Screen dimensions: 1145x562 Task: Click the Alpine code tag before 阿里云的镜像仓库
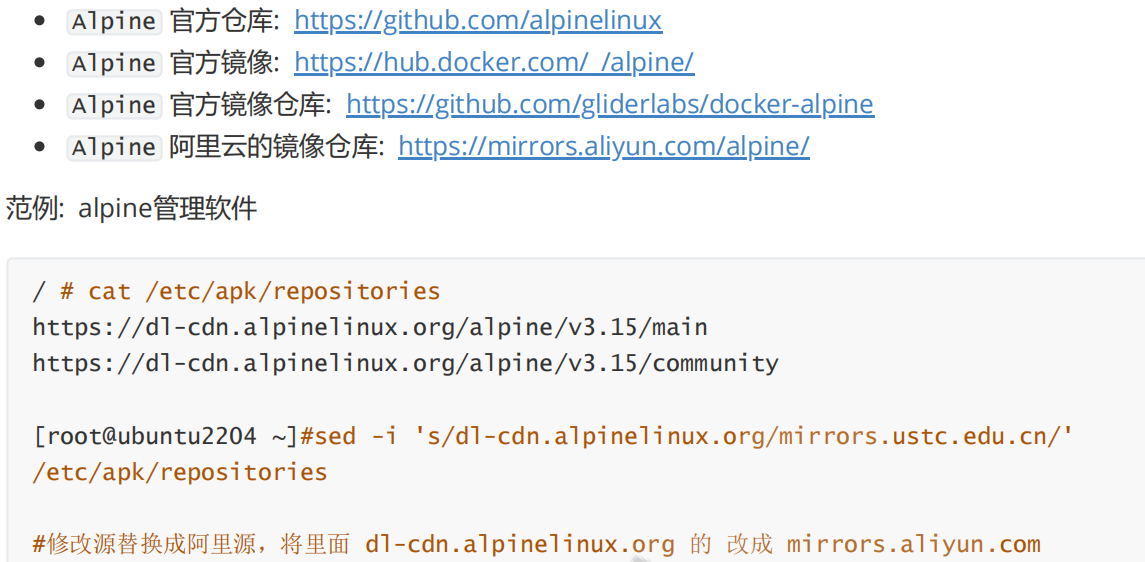click(114, 147)
